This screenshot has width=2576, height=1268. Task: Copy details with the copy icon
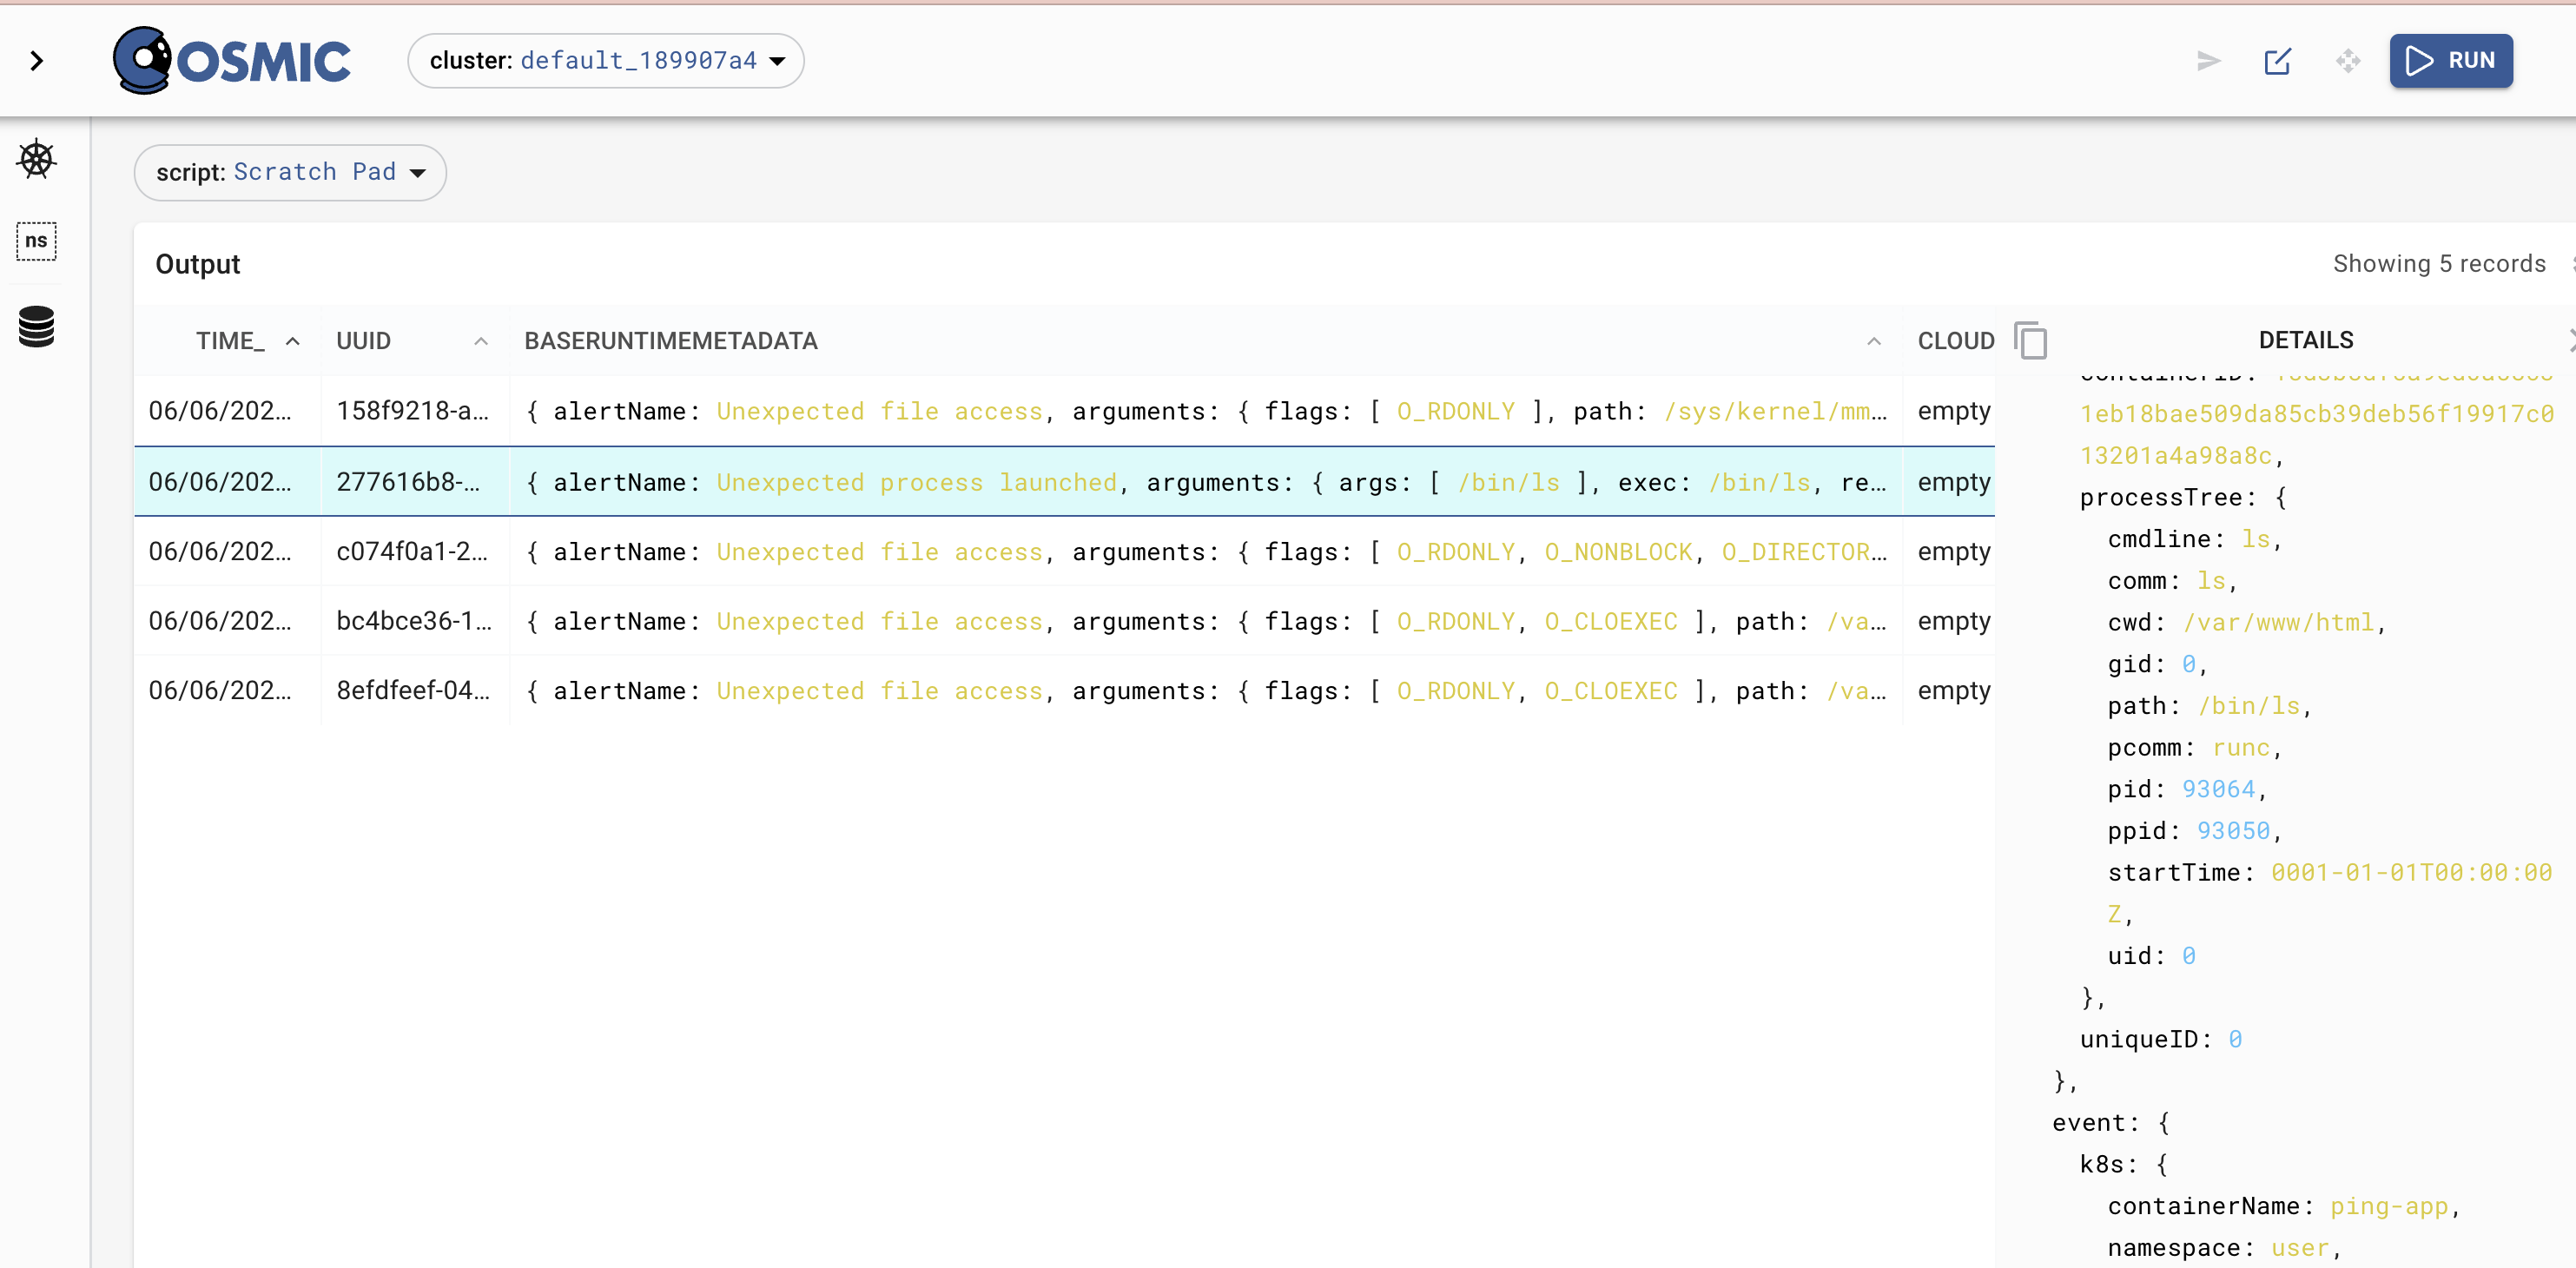(x=2031, y=340)
